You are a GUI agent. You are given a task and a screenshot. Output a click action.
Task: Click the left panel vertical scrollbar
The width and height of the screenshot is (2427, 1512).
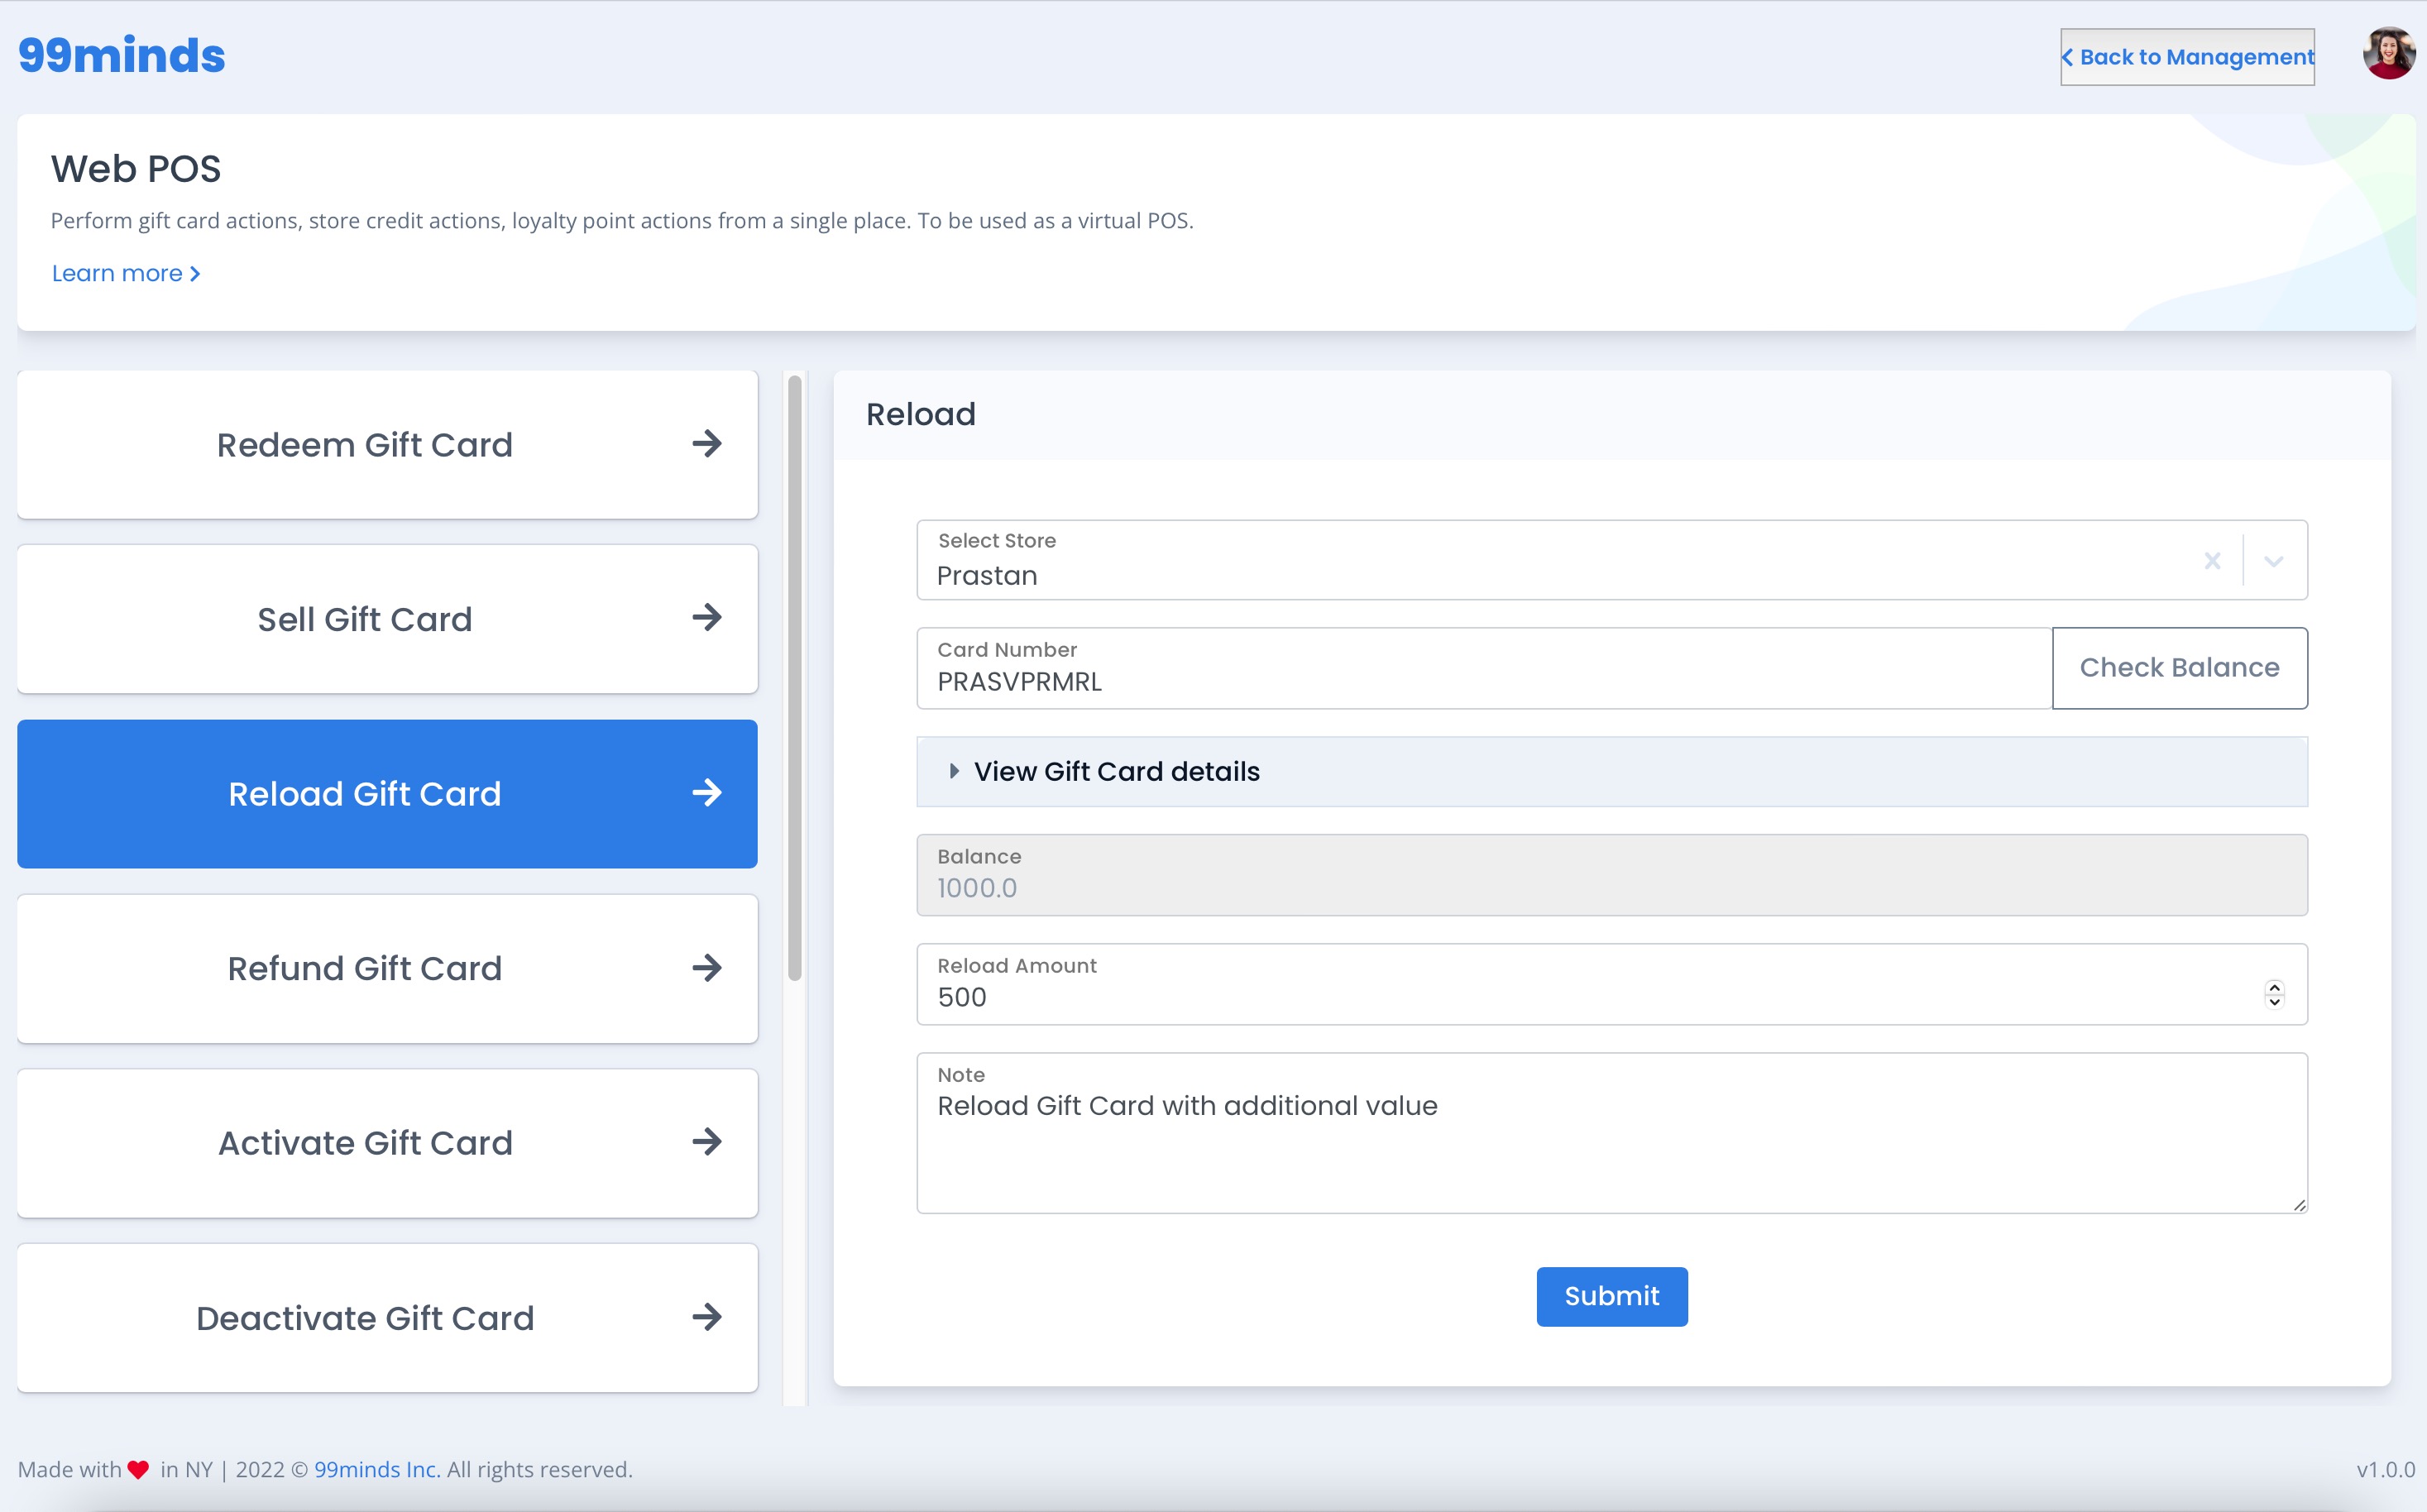[795, 679]
